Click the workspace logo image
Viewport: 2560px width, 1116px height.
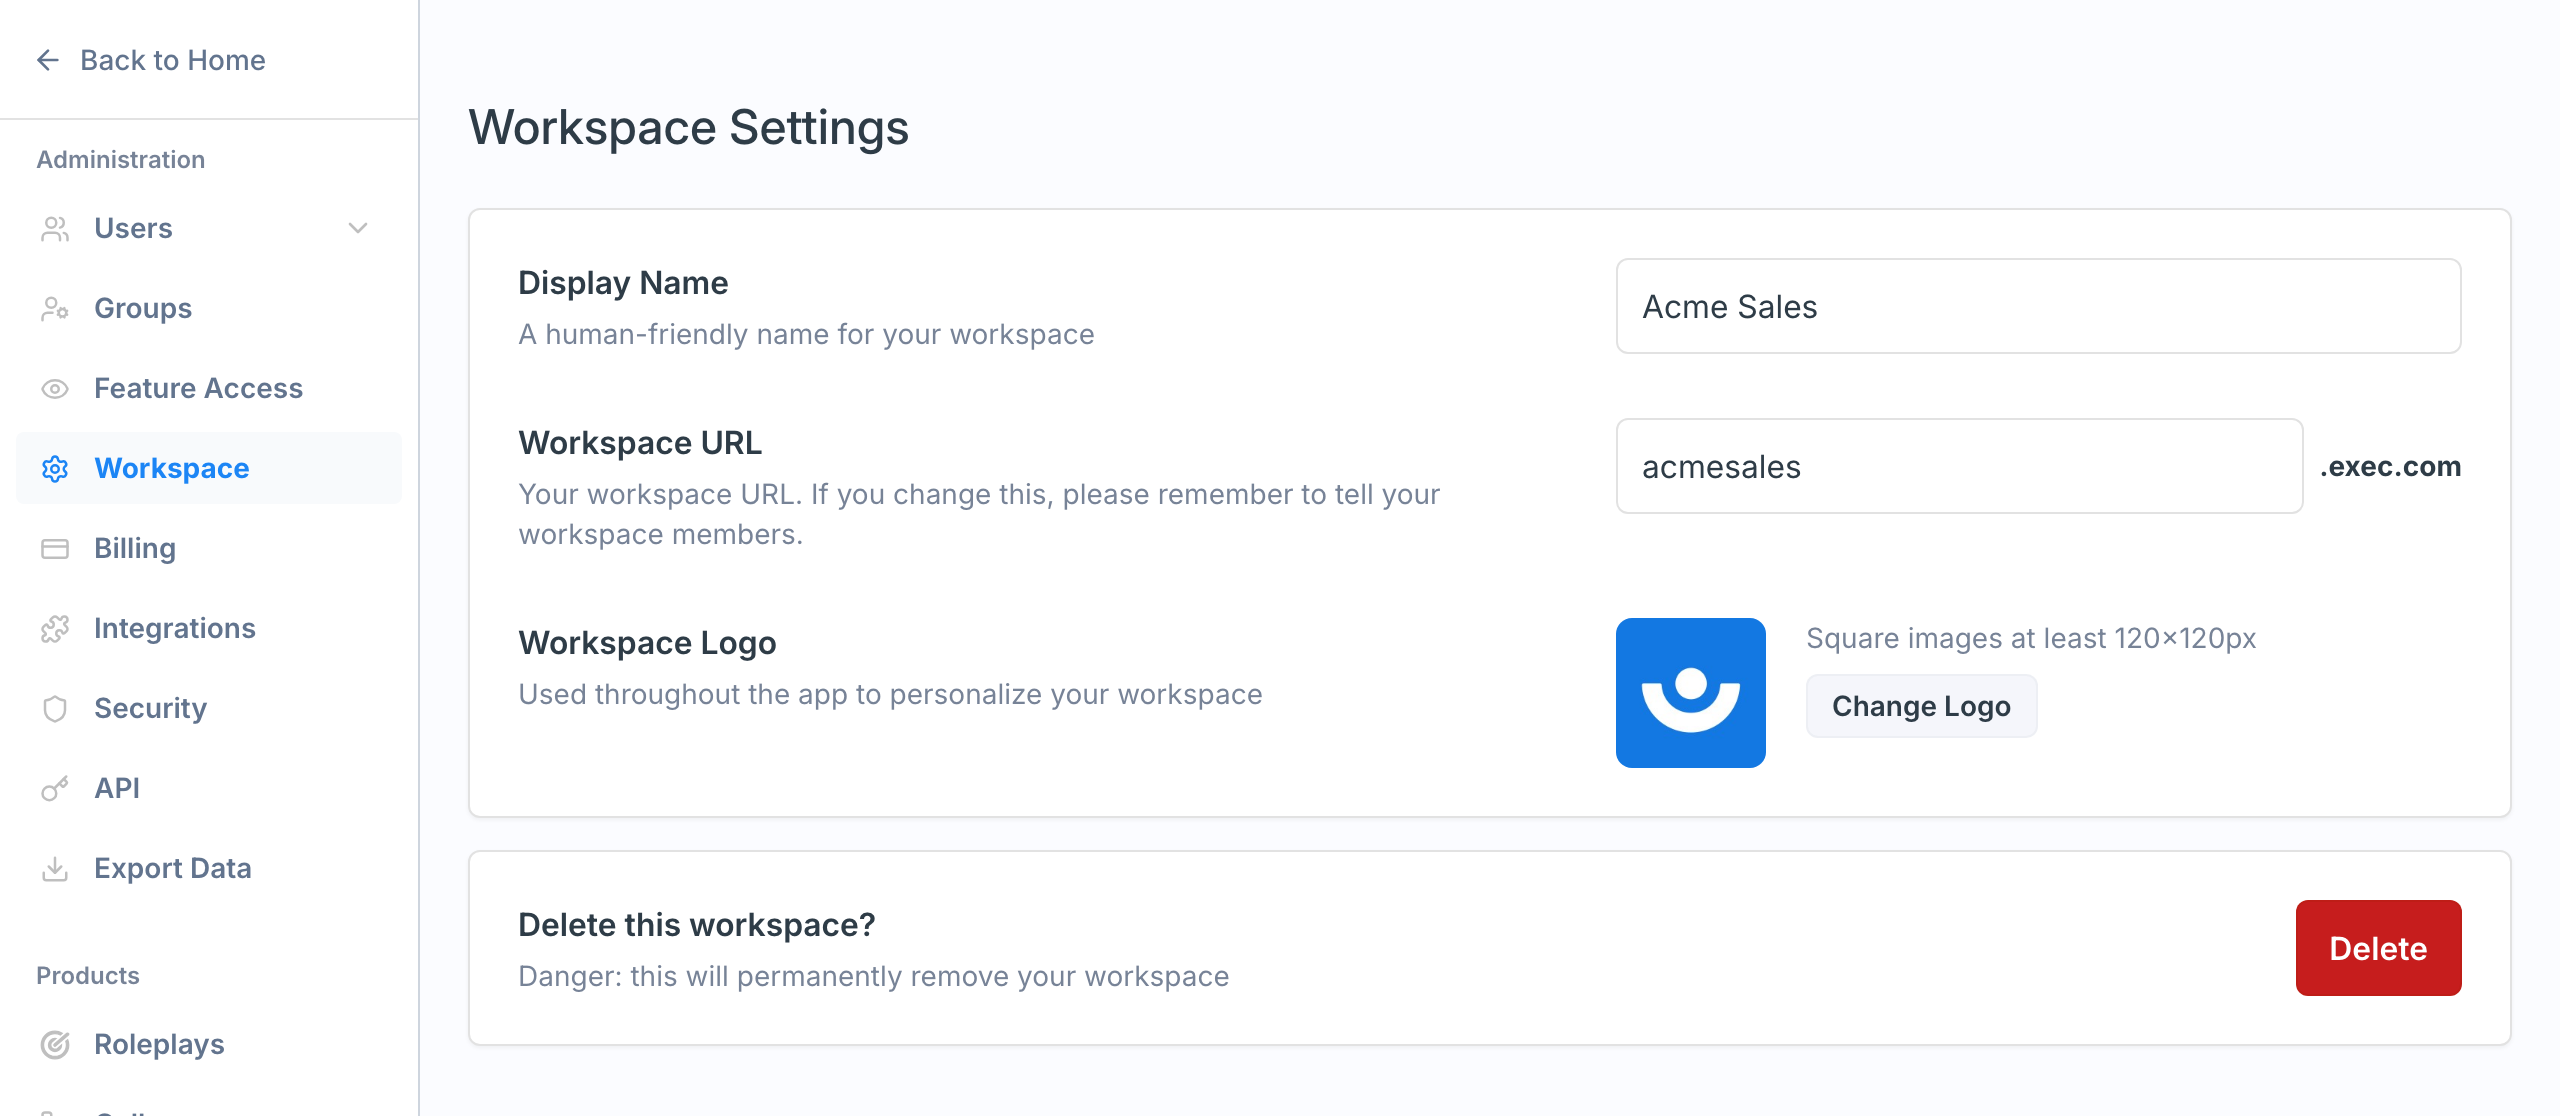pos(1690,692)
